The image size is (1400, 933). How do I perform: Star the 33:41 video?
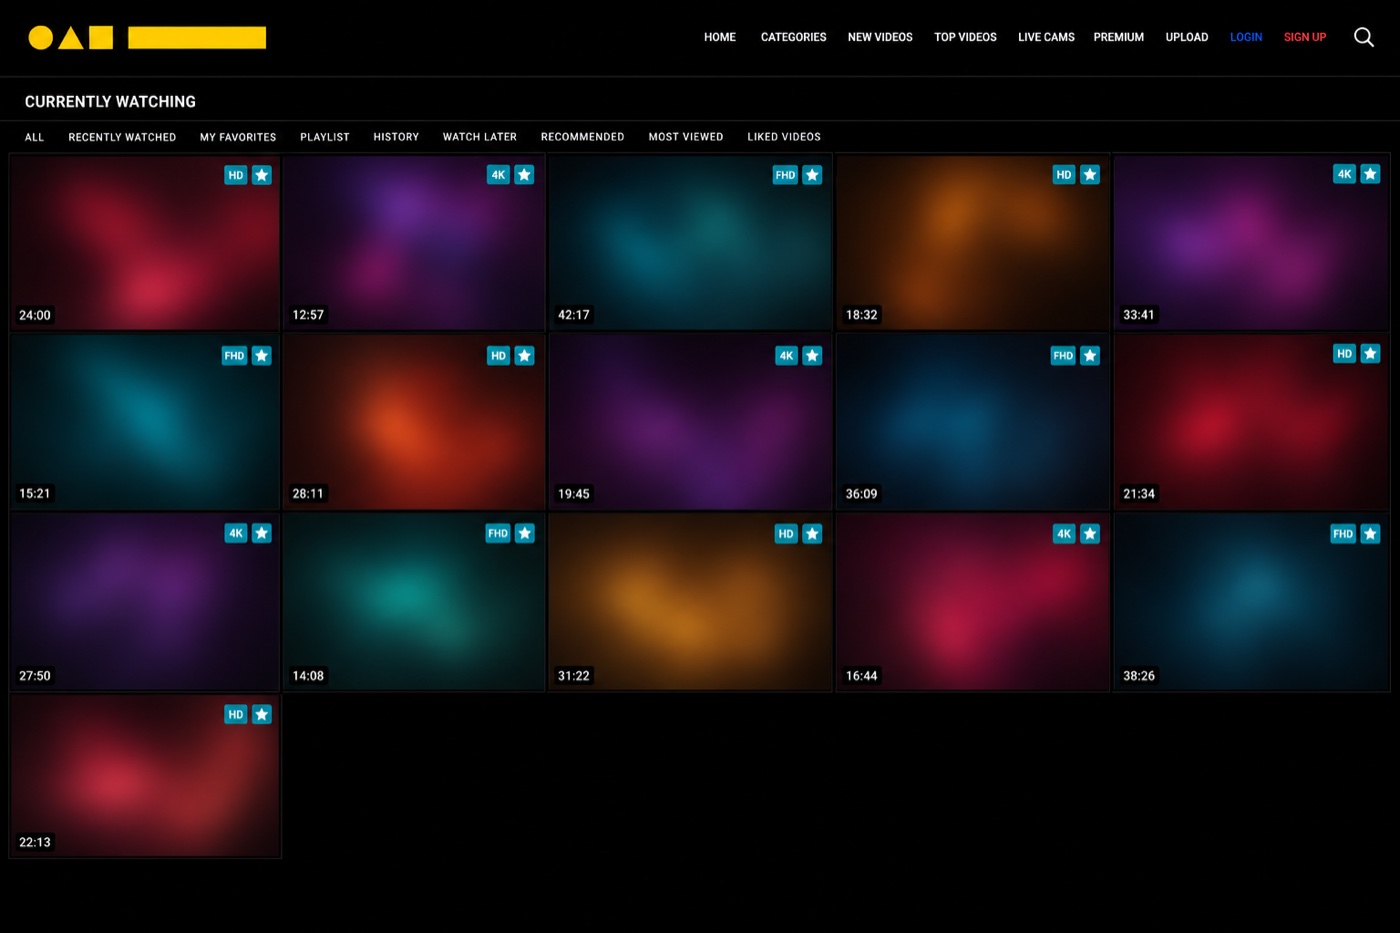[x=1370, y=174]
